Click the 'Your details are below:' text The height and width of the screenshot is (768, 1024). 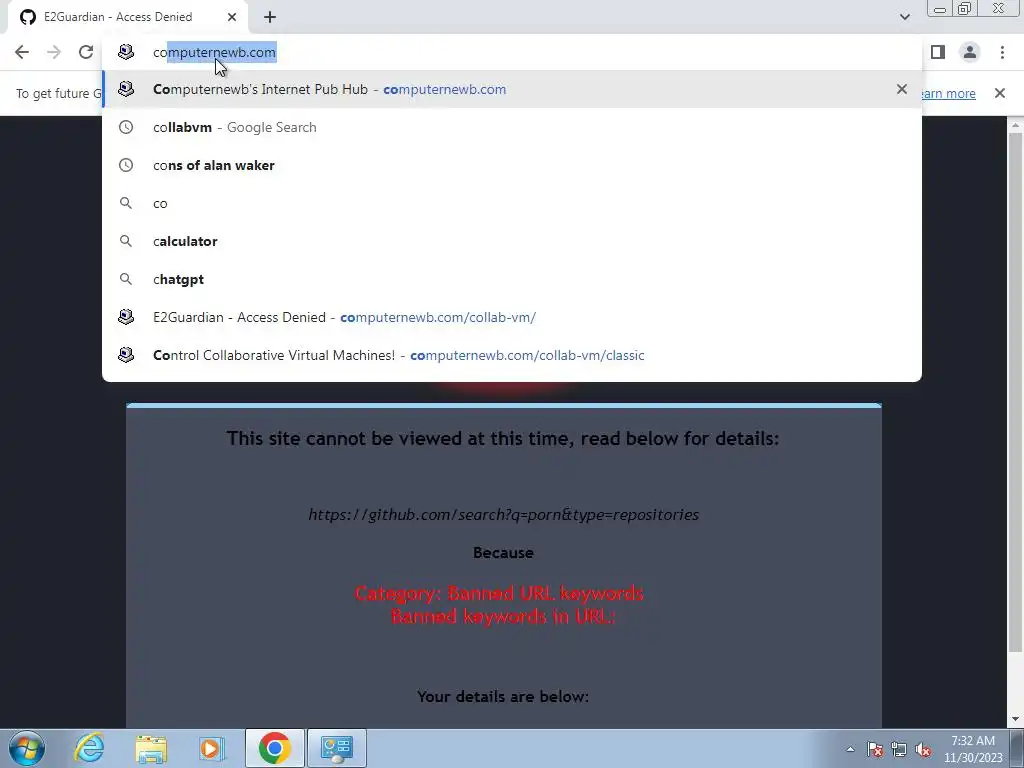(x=503, y=697)
